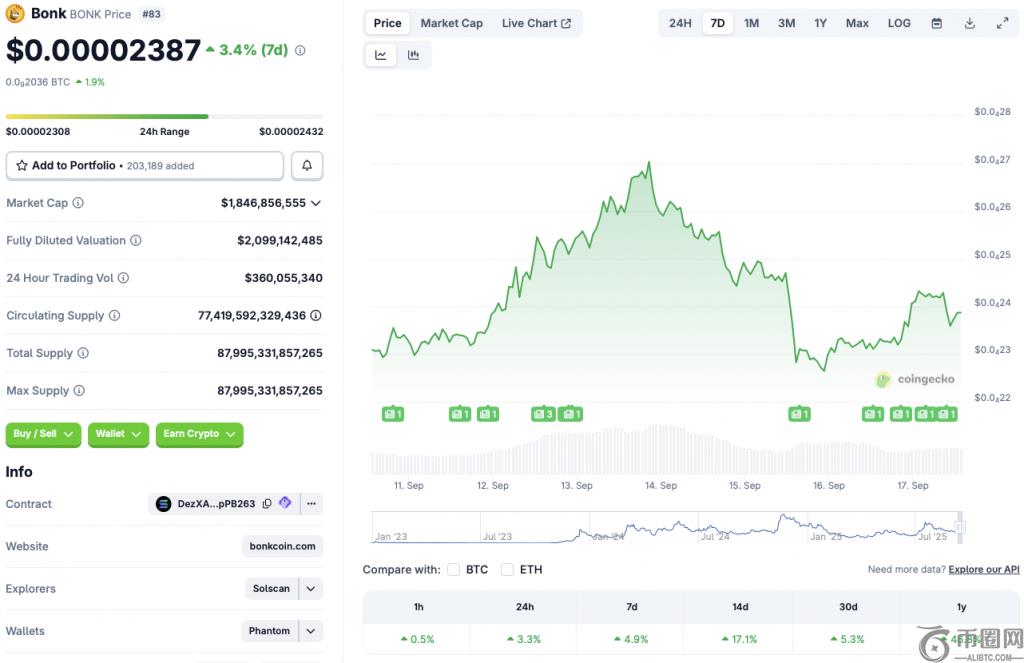1024x663 pixels.
Task: Open the calendar date range picker
Action: [937, 23]
